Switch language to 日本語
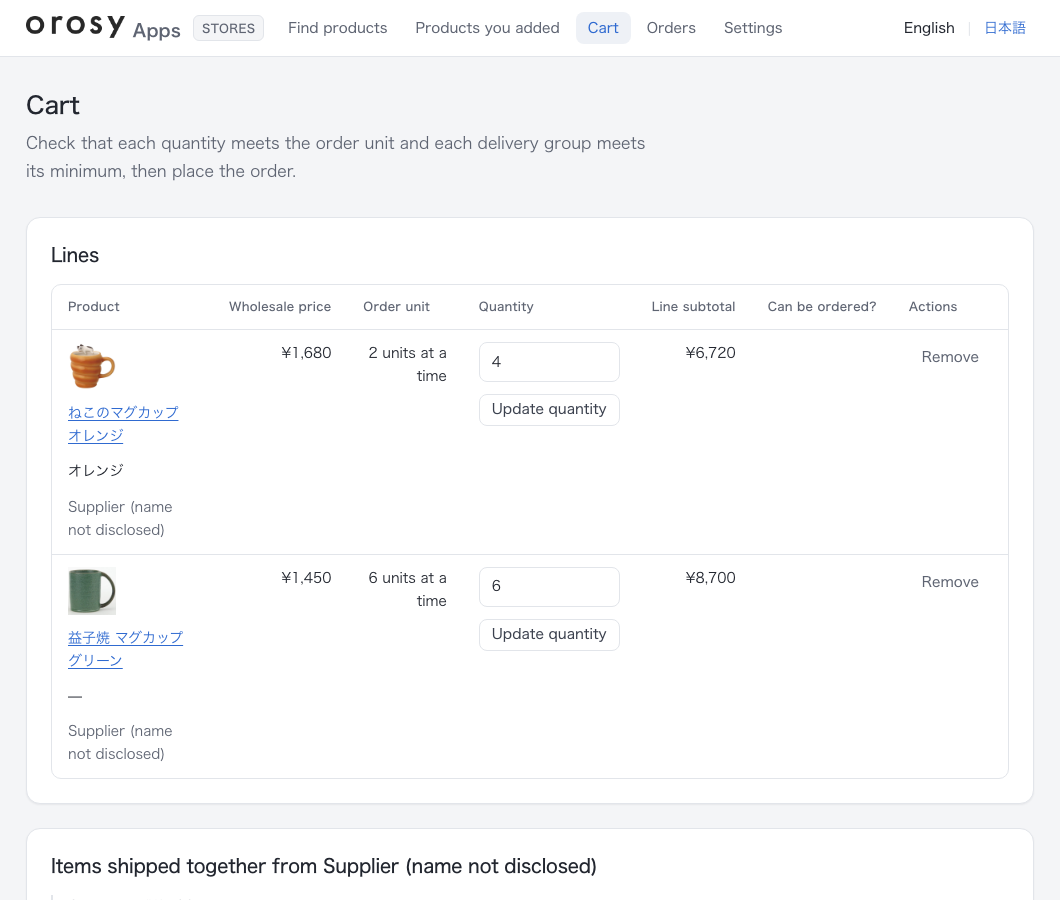The width and height of the screenshot is (1060, 900). click(x=1005, y=28)
